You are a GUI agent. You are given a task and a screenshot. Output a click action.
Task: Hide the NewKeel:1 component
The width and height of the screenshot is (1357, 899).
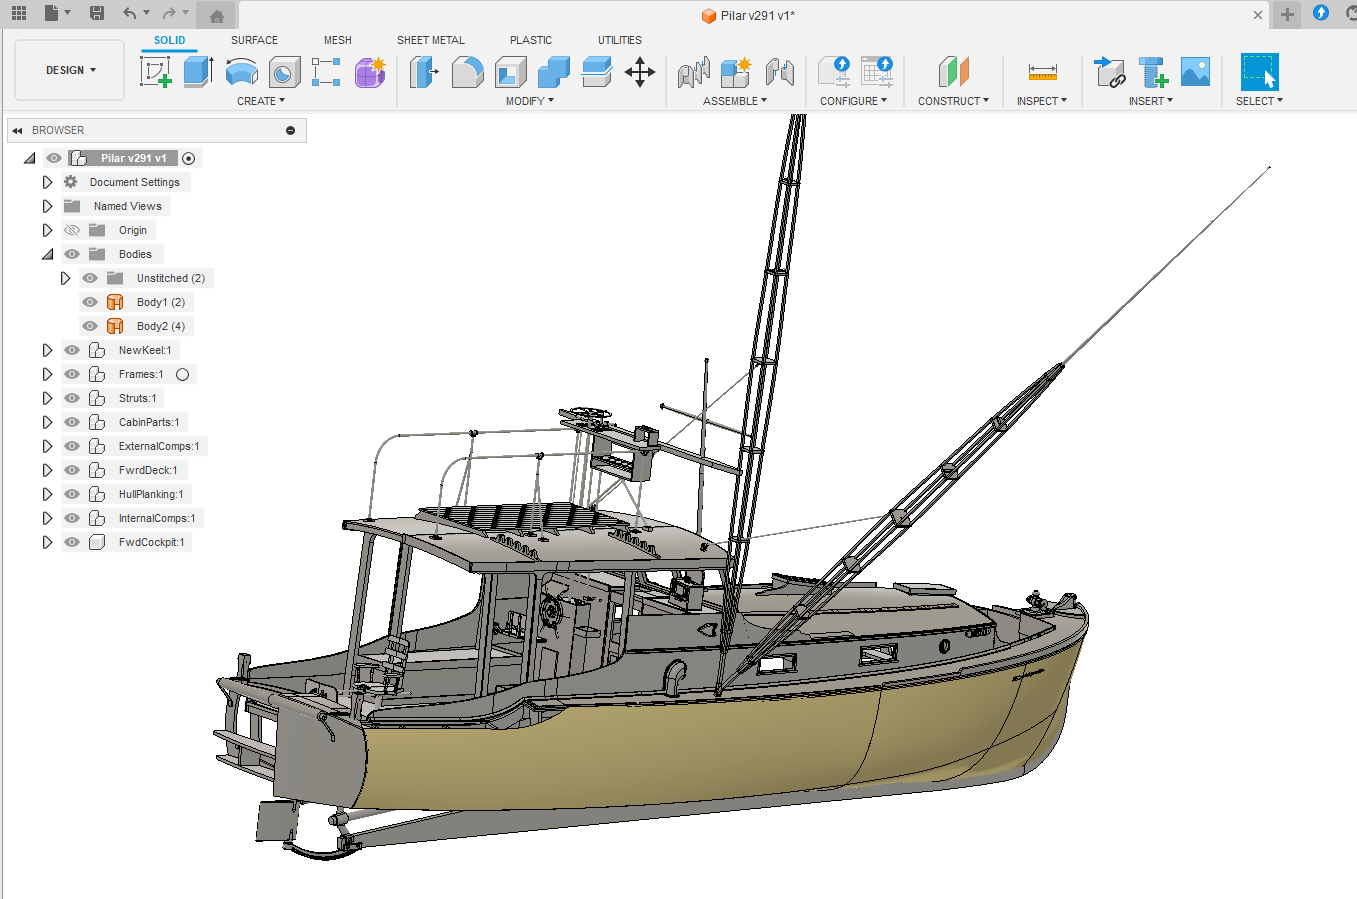point(72,350)
